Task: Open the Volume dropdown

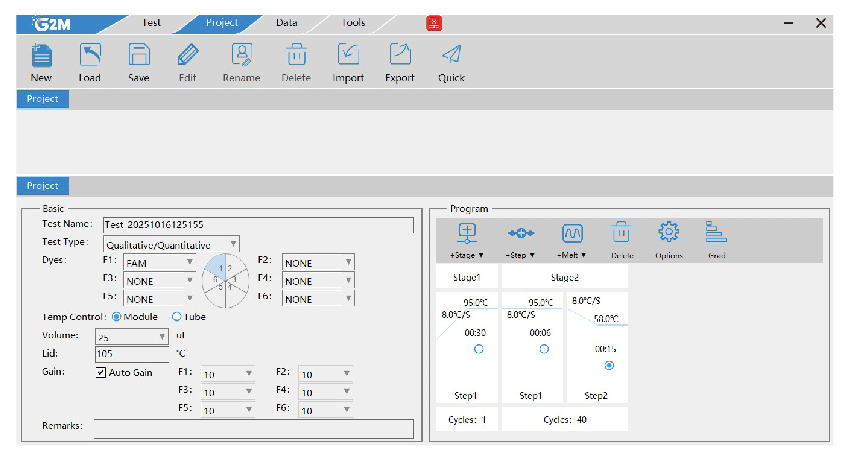Action: [x=162, y=337]
